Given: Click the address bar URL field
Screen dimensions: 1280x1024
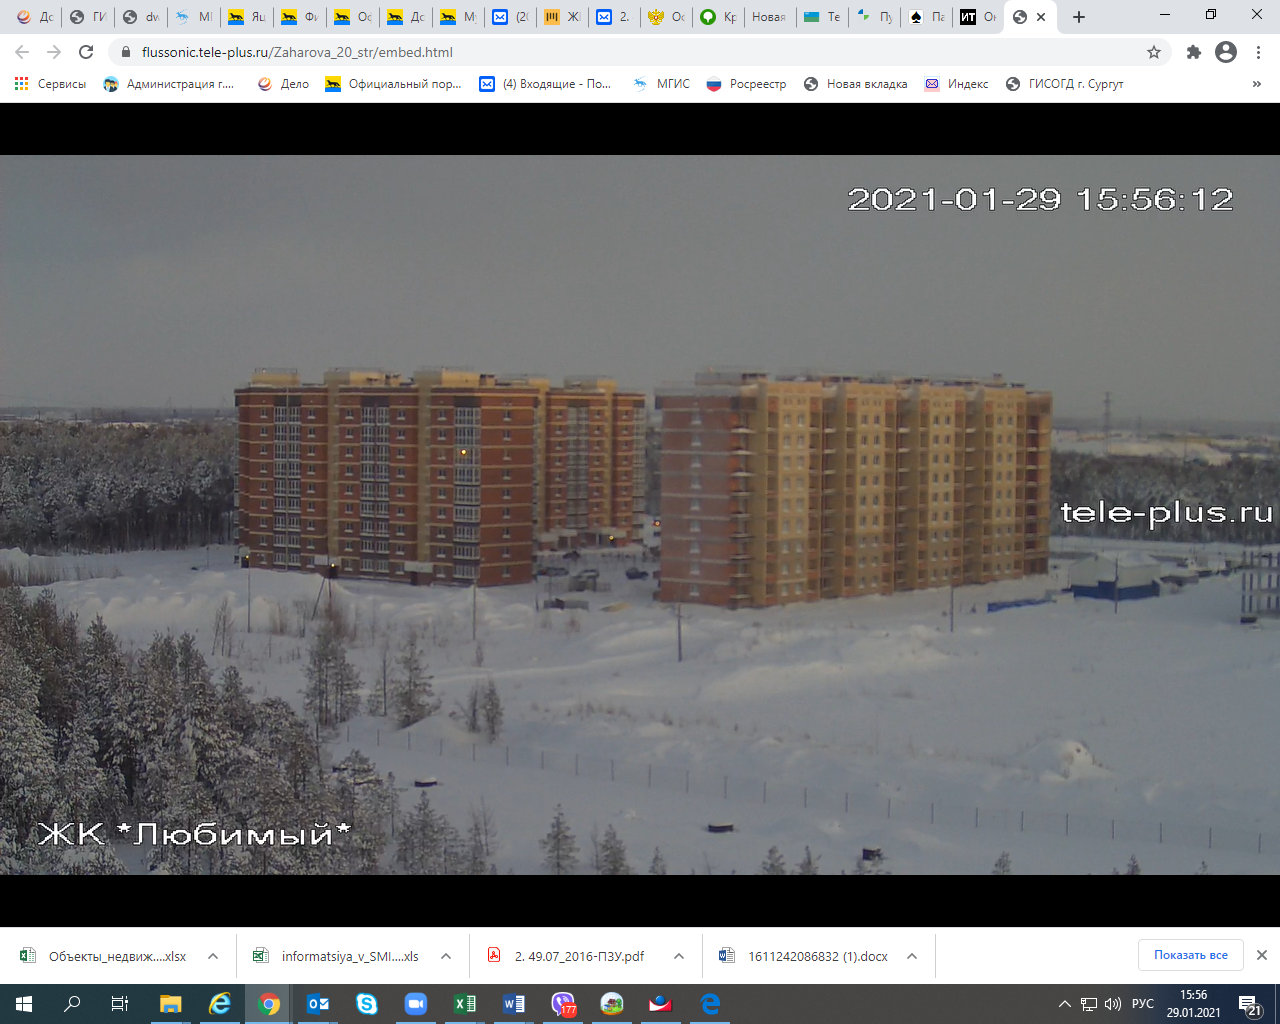Looking at the screenshot, I should point(600,52).
